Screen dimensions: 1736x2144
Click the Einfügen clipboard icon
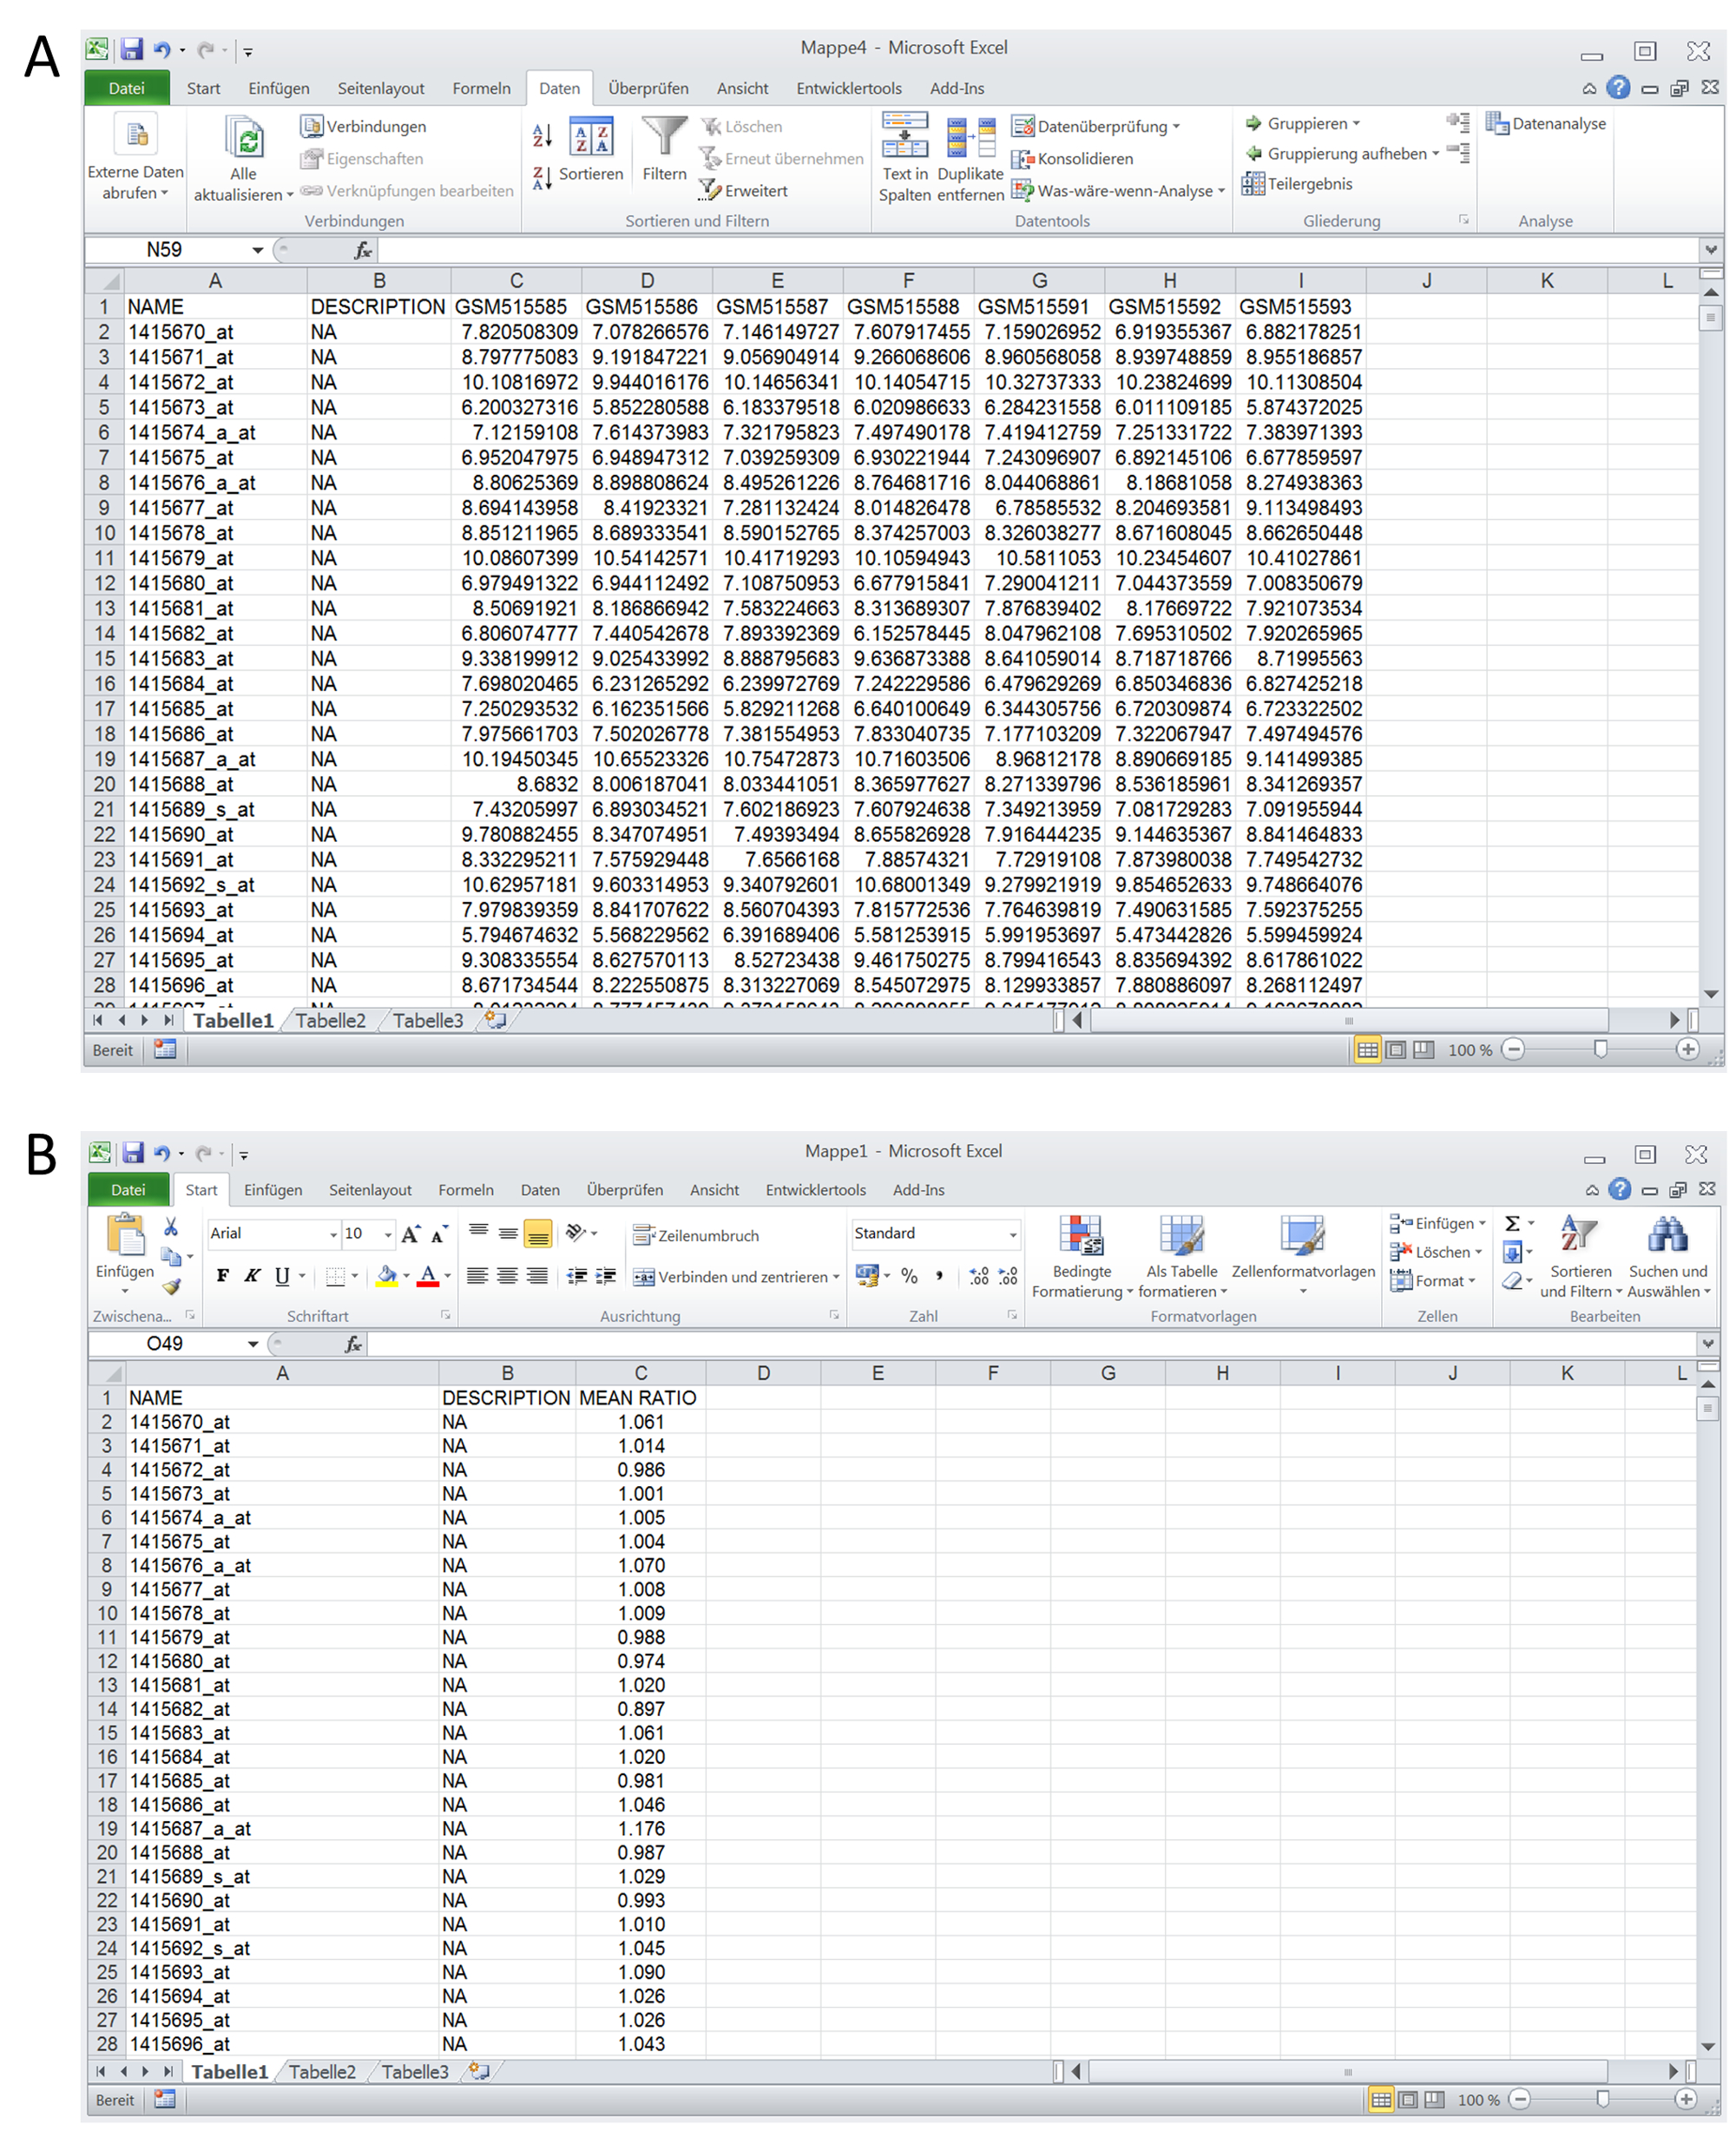point(126,1236)
